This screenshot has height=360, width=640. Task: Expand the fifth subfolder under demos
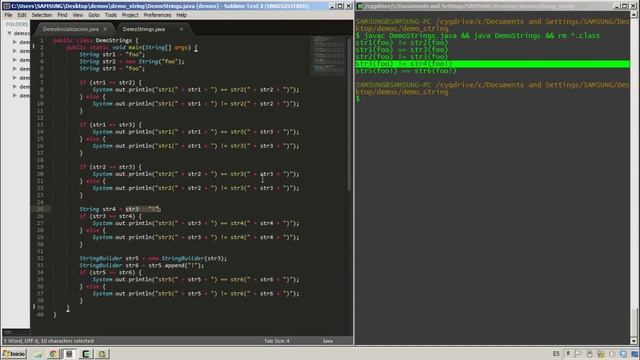coord(15,78)
